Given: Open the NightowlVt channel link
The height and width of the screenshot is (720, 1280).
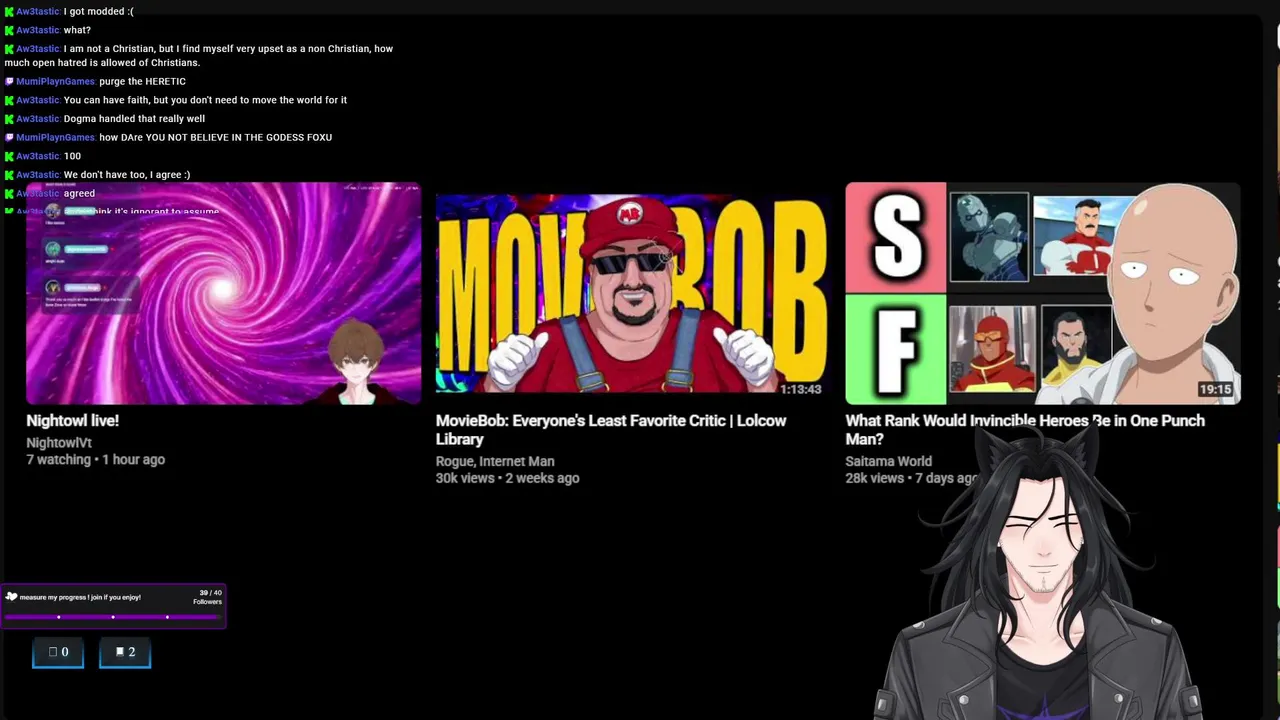Looking at the screenshot, I should [x=59, y=442].
